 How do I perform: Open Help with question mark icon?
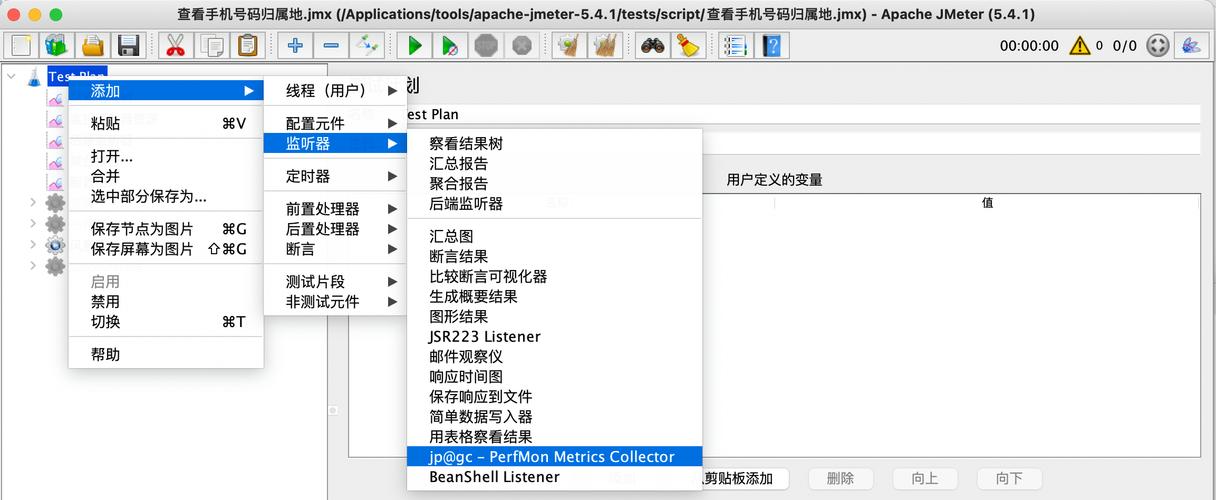click(771, 45)
